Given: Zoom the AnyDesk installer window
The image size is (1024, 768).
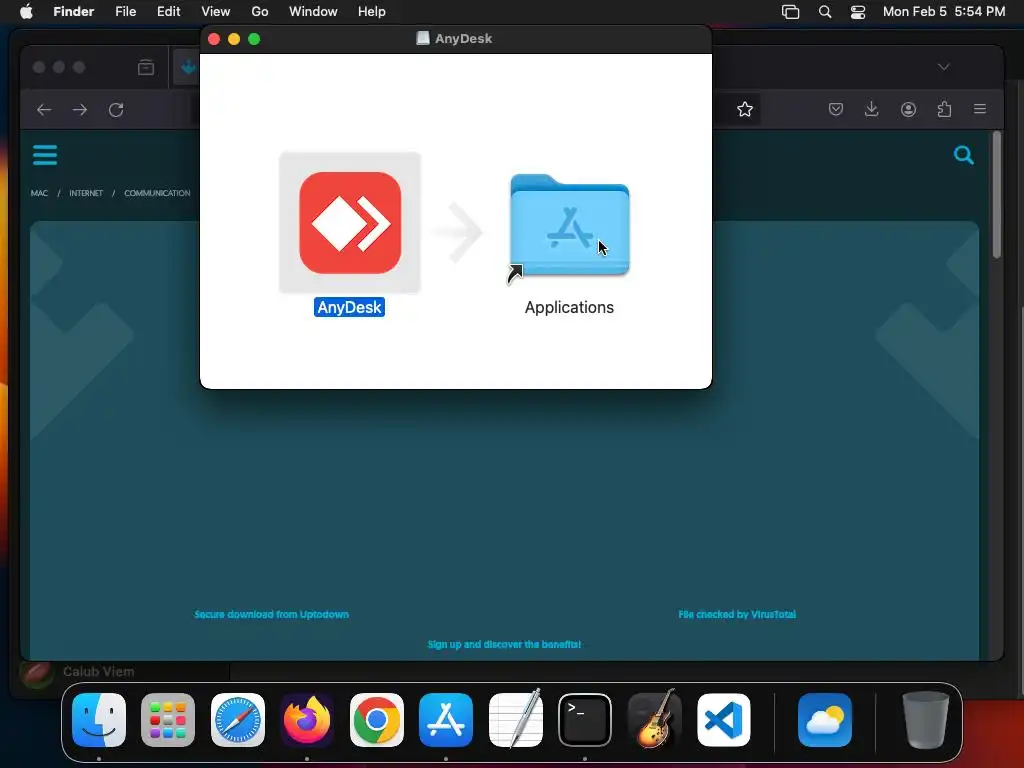Looking at the screenshot, I should 254,39.
